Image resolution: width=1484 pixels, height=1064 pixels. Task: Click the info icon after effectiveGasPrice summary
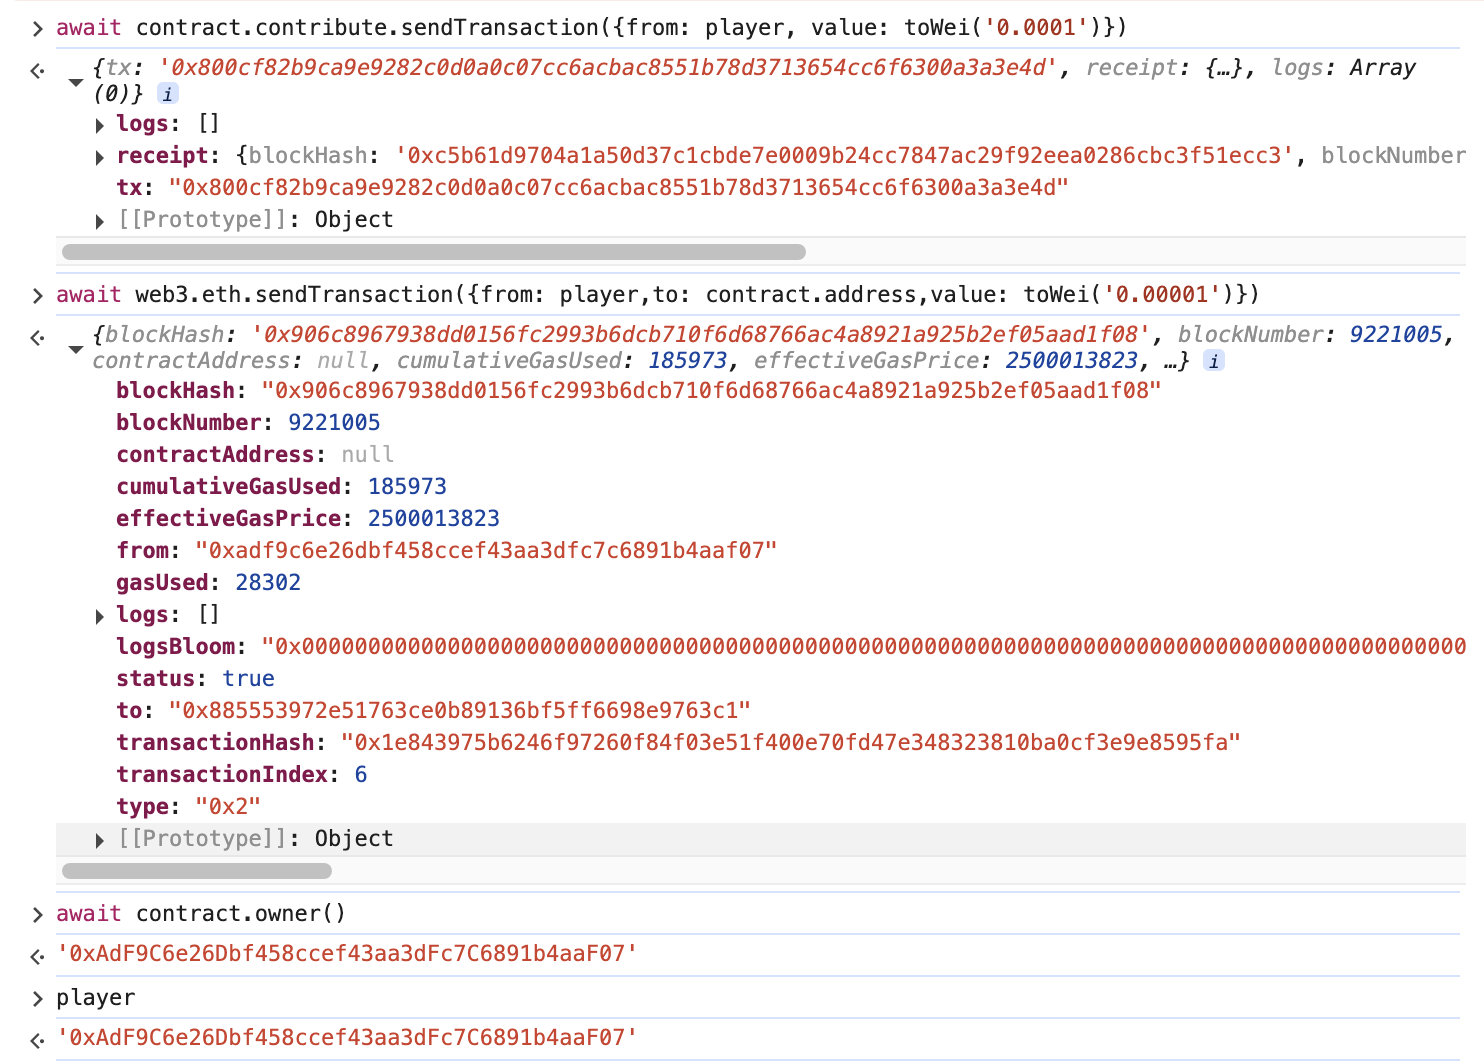point(1214,361)
